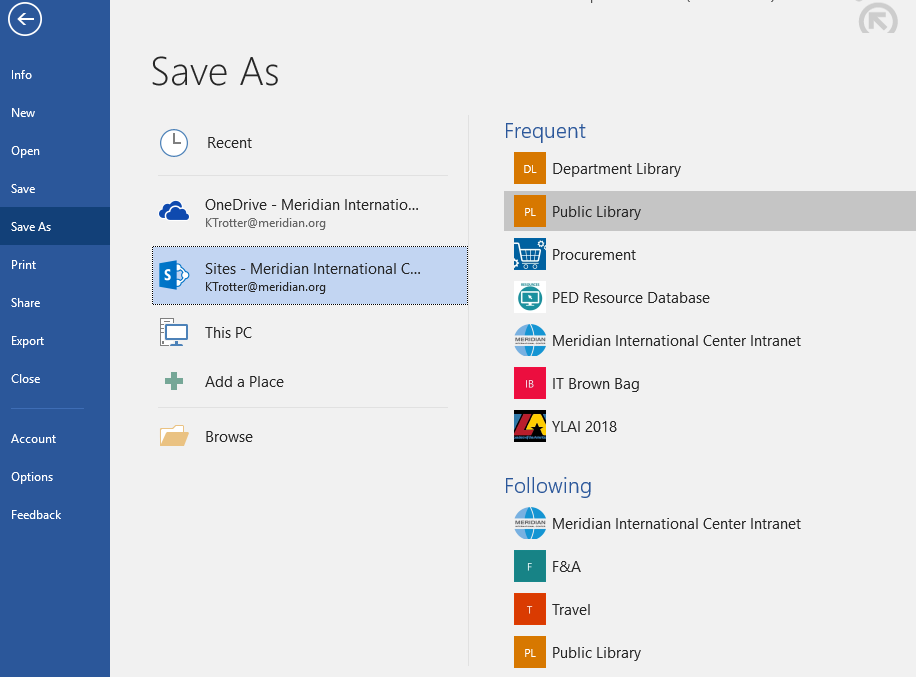Click the This PC computer icon

pyautogui.click(x=174, y=332)
